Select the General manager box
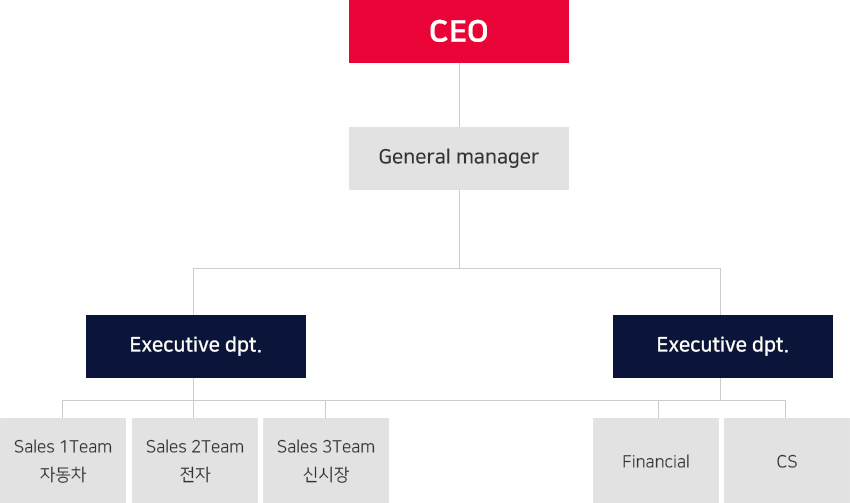The image size is (850, 503). point(459,158)
